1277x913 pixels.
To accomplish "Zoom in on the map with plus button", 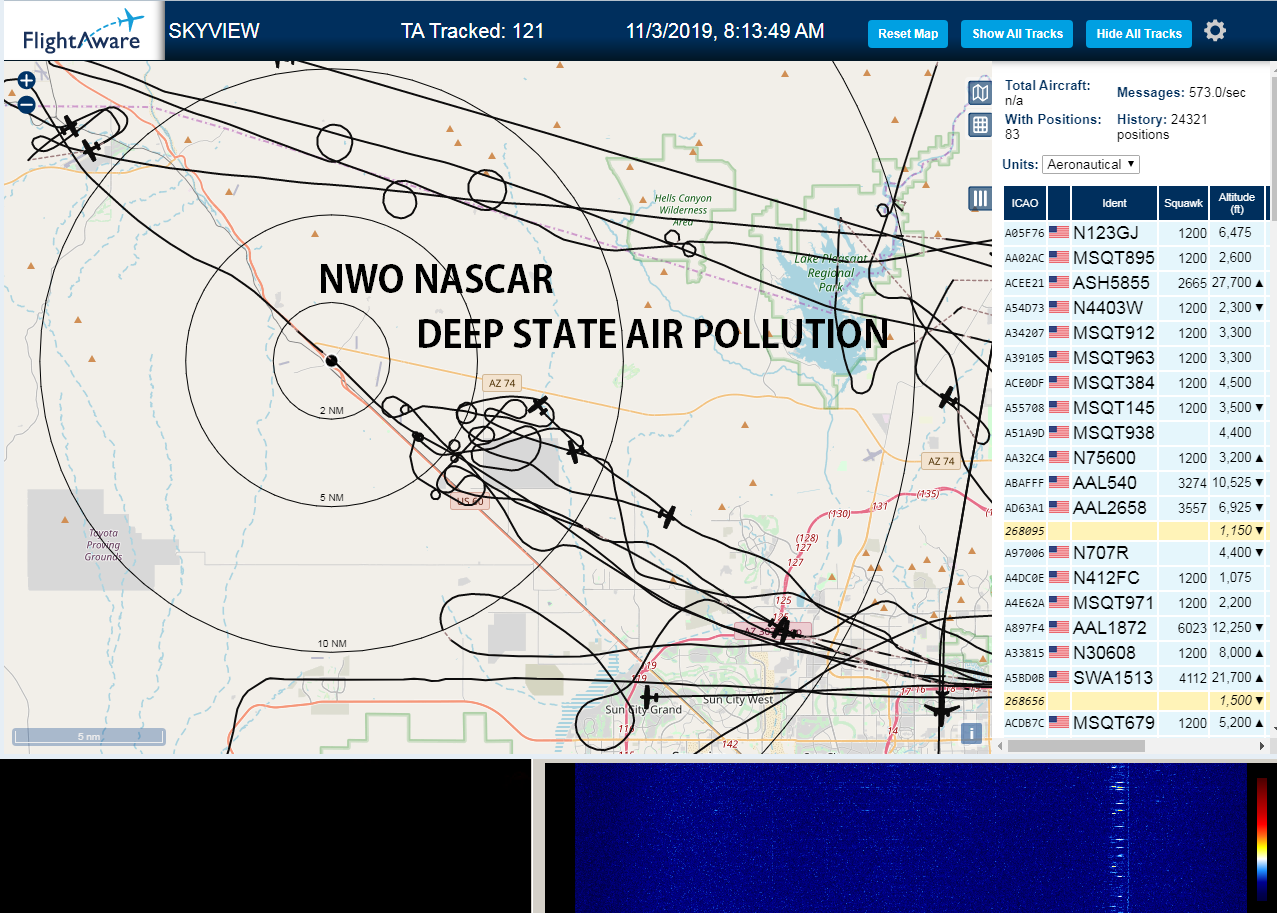I will click(27, 80).
